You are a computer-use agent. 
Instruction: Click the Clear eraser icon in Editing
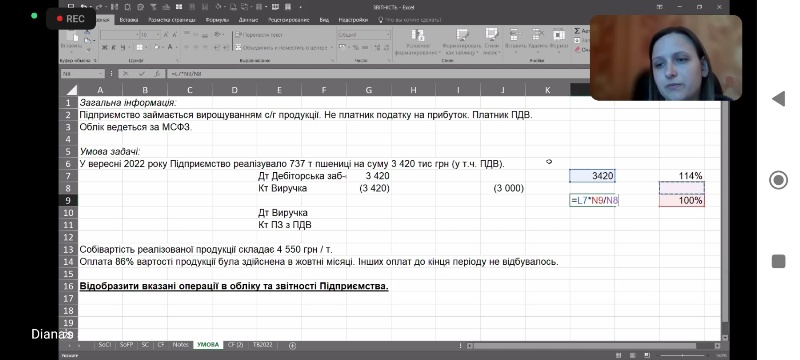577,50
